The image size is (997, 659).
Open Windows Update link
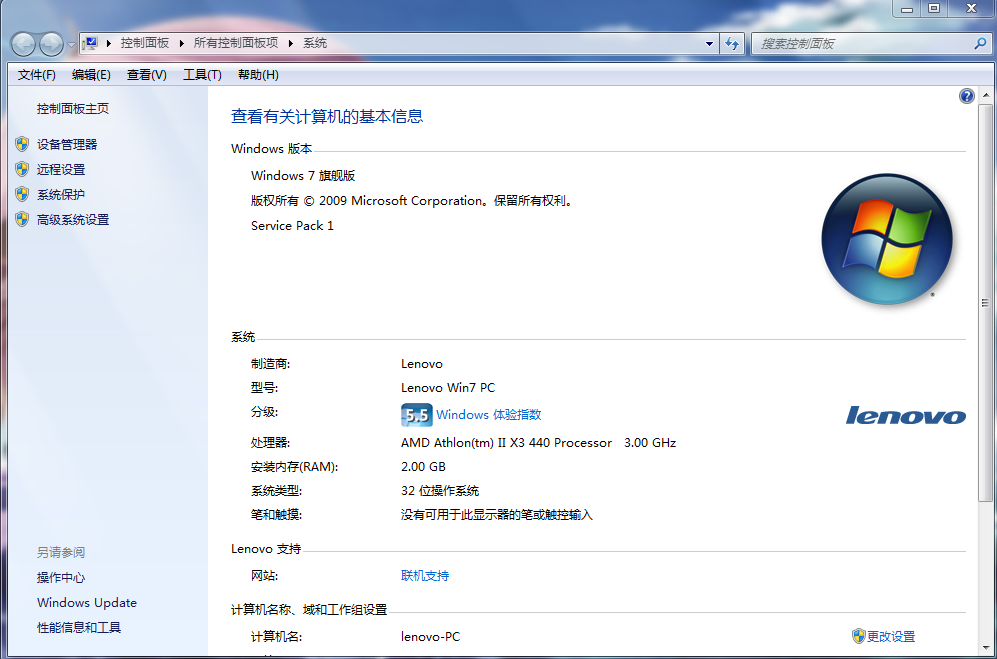[87, 602]
